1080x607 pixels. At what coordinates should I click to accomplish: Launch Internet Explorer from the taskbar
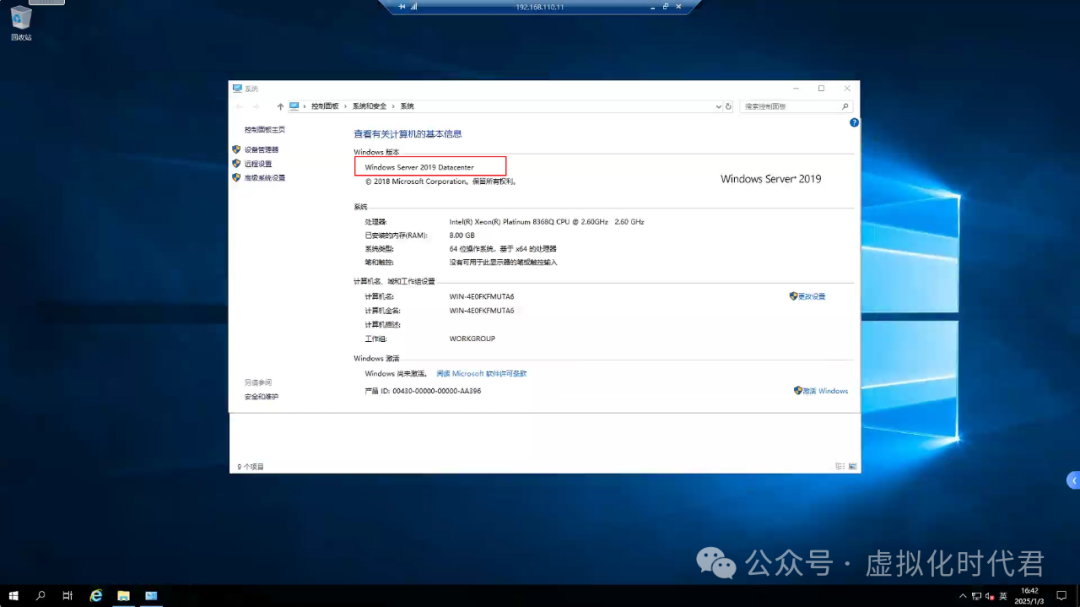coord(96,596)
